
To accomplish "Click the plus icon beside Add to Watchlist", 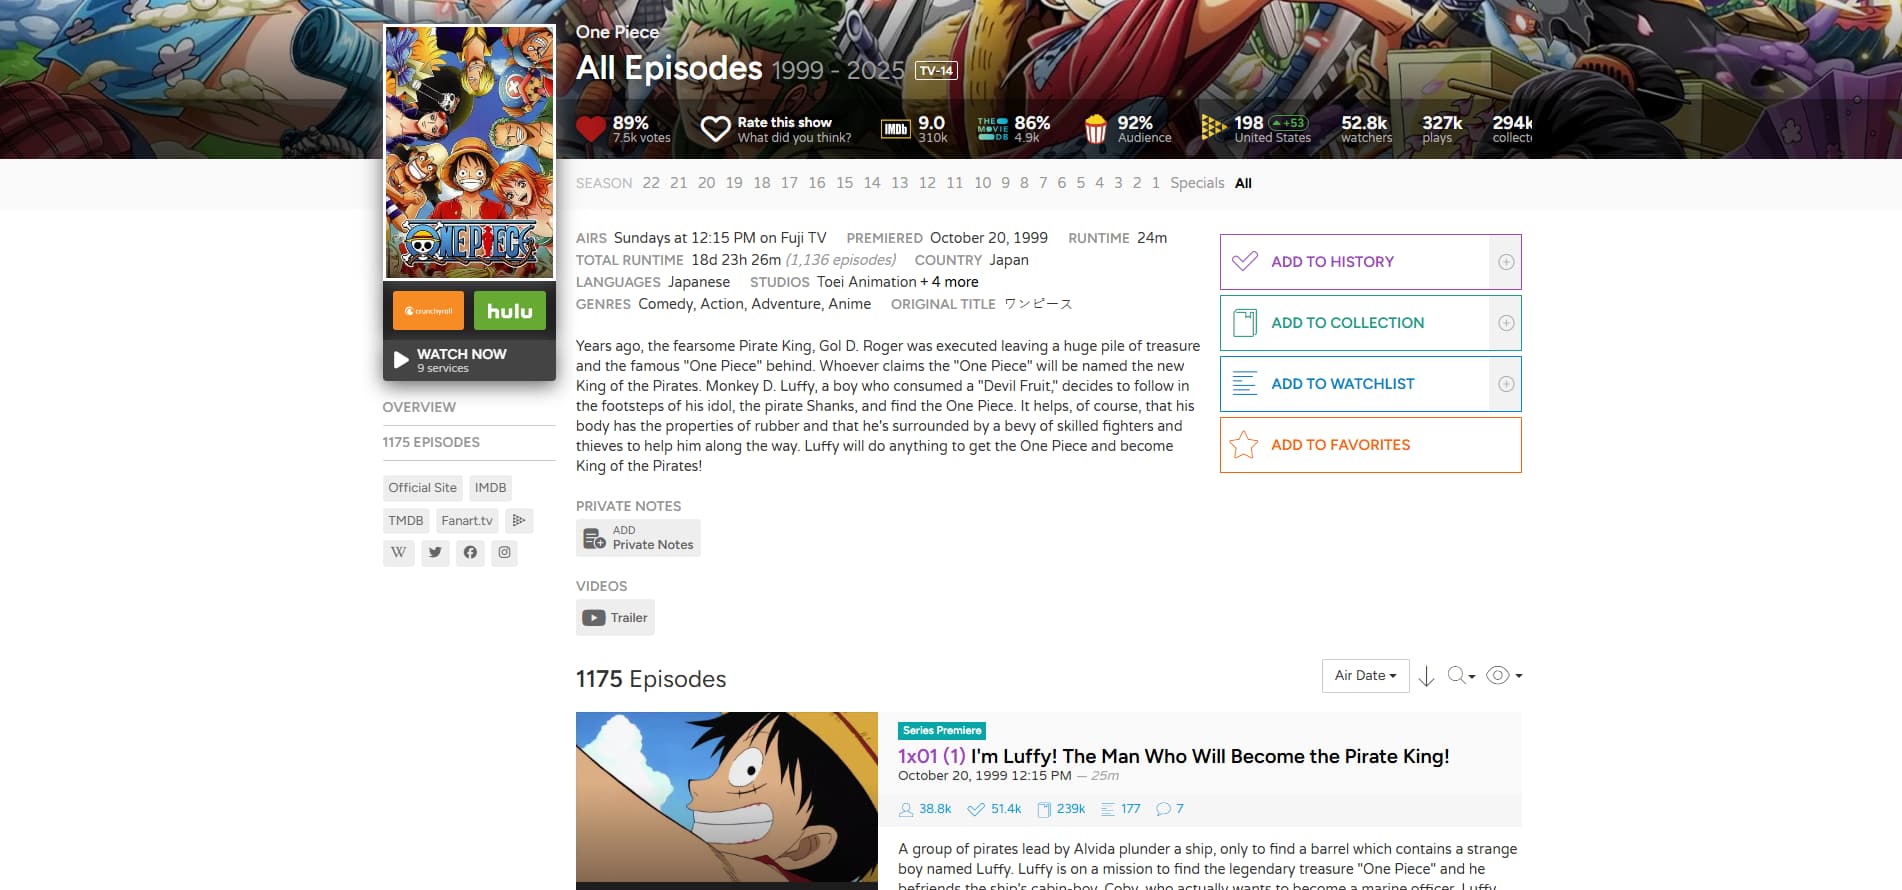I will (x=1505, y=384).
